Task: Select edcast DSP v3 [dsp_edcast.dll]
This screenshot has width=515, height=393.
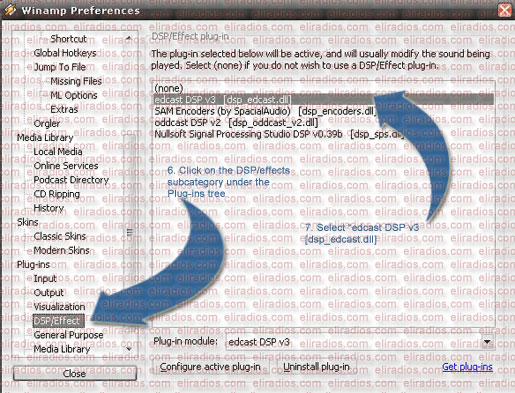Action: [x=323, y=100]
